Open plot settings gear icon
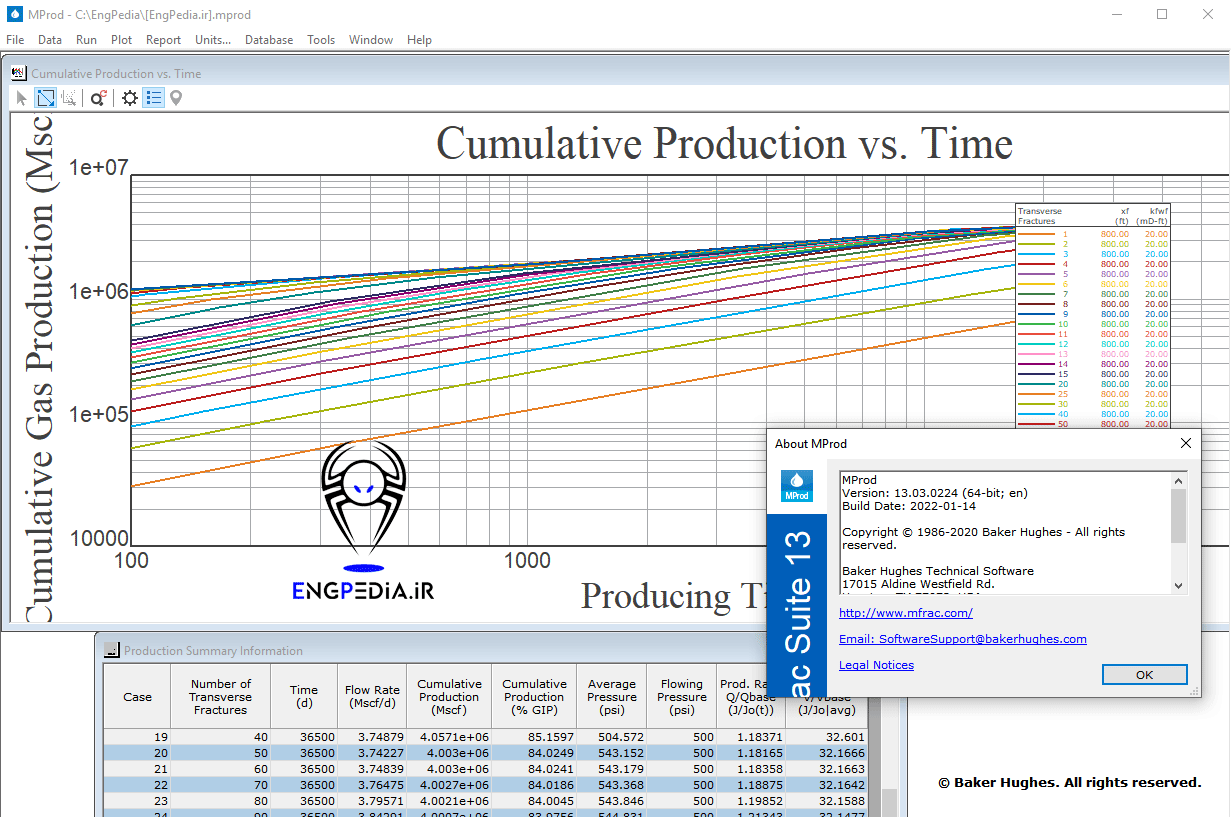Image resolution: width=1231 pixels, height=817 pixels. (130, 98)
